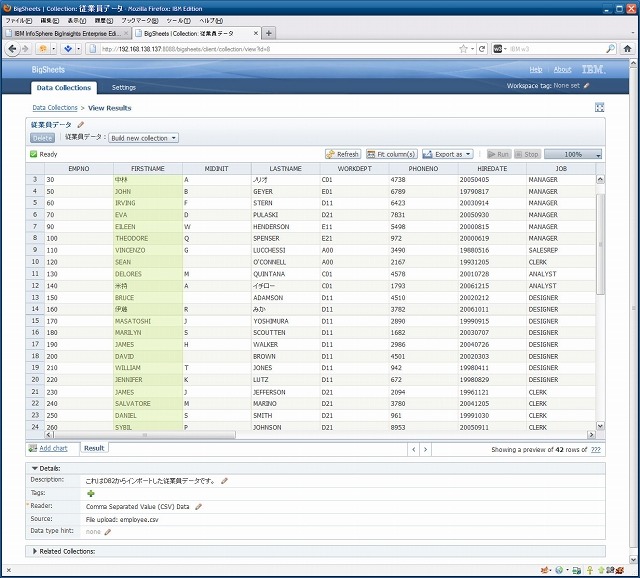
Task: Switch to the Settings tab
Action: pos(124,87)
